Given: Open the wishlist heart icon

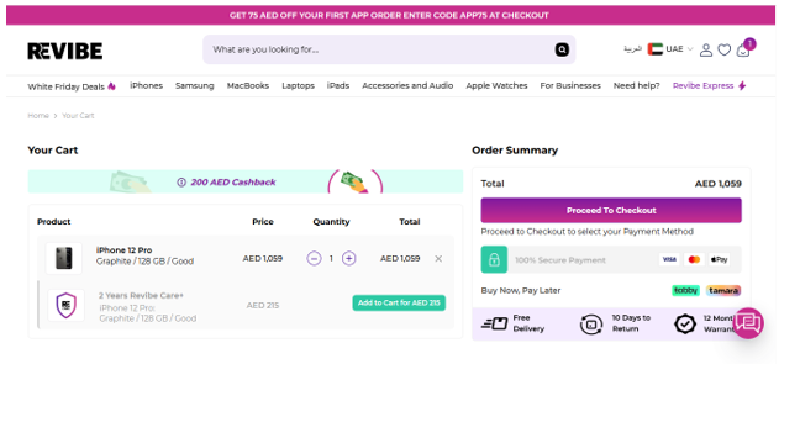Looking at the screenshot, I should [x=724, y=50].
